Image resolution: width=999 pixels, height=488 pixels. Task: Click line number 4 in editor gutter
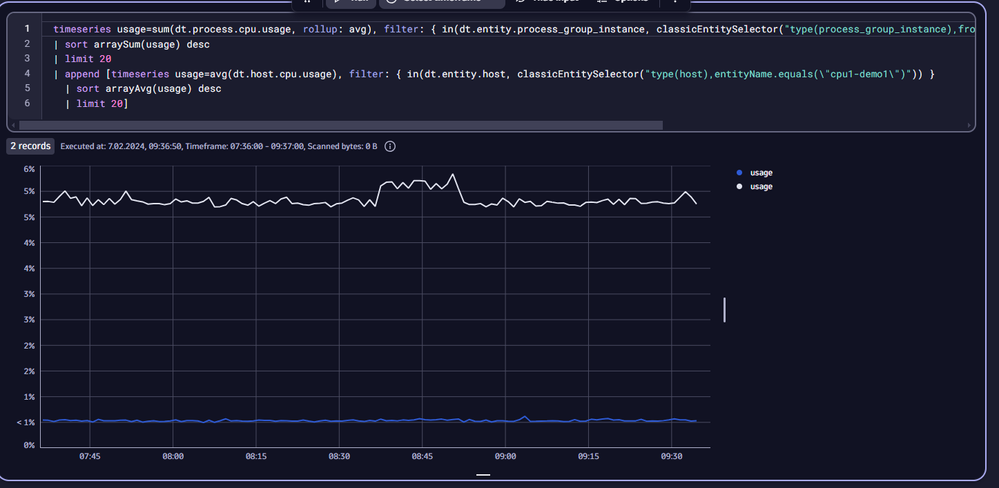(x=27, y=74)
